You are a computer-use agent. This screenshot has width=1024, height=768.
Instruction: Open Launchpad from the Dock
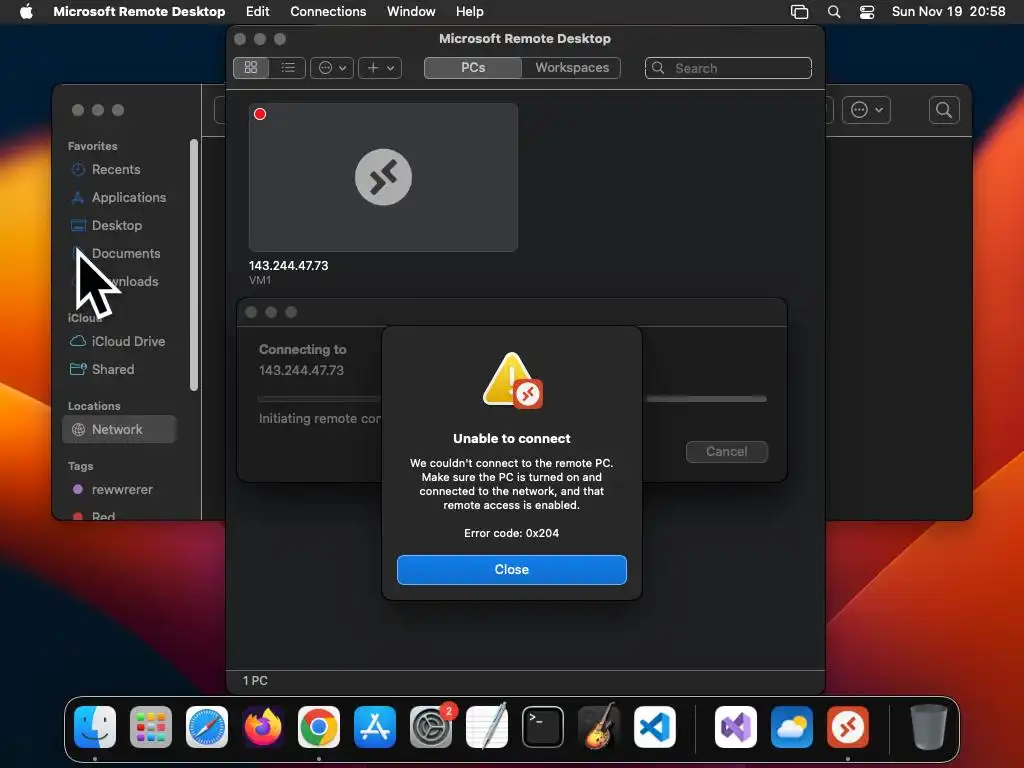coord(151,727)
